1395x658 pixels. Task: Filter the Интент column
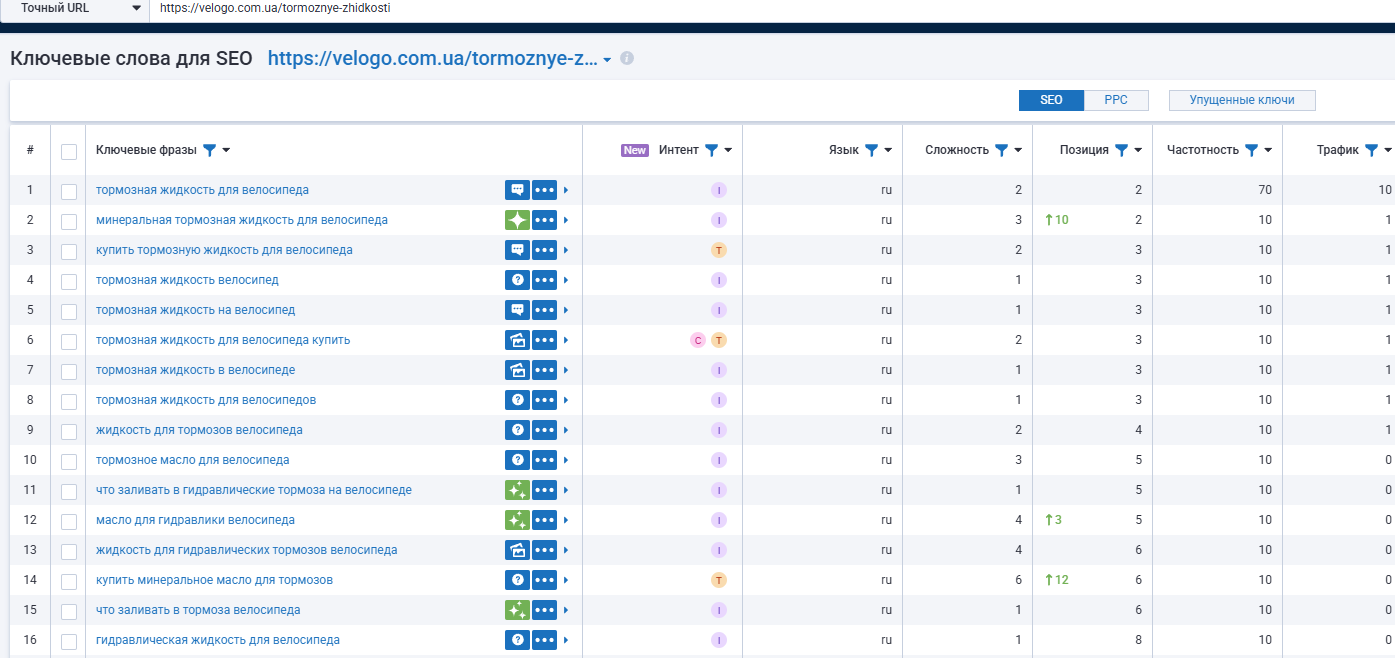click(x=711, y=150)
